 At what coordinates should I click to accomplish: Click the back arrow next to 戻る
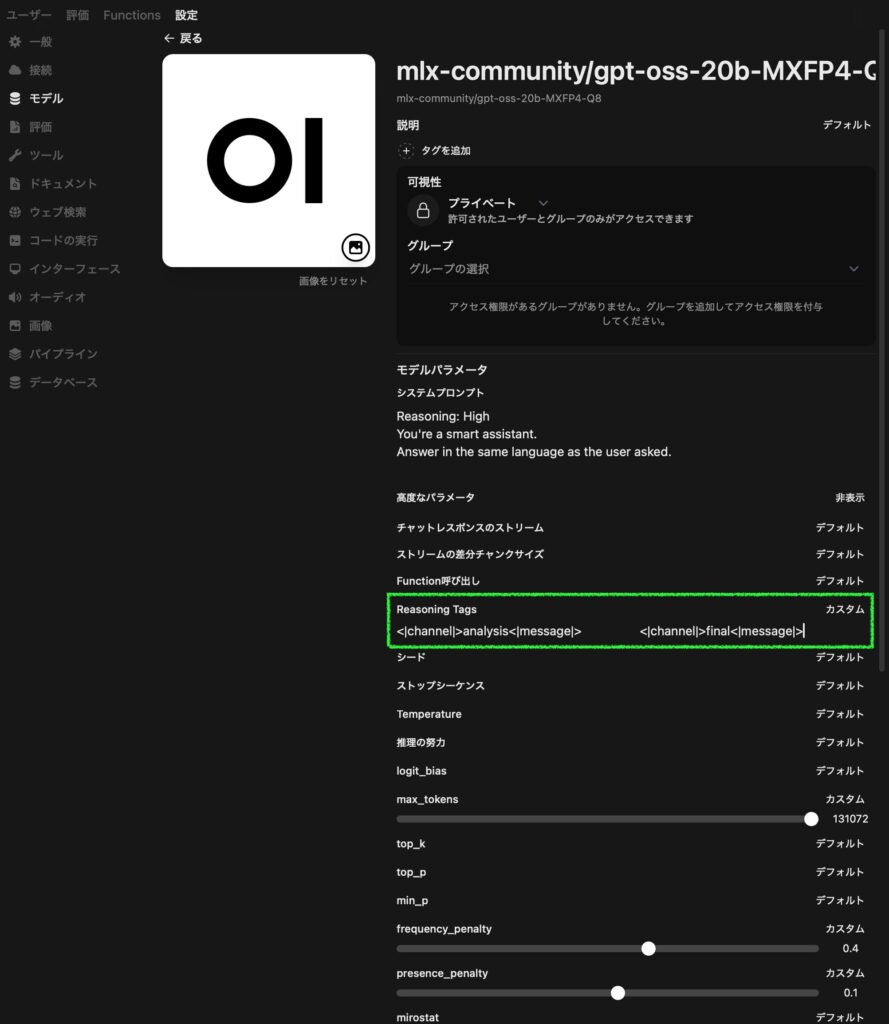pos(169,39)
